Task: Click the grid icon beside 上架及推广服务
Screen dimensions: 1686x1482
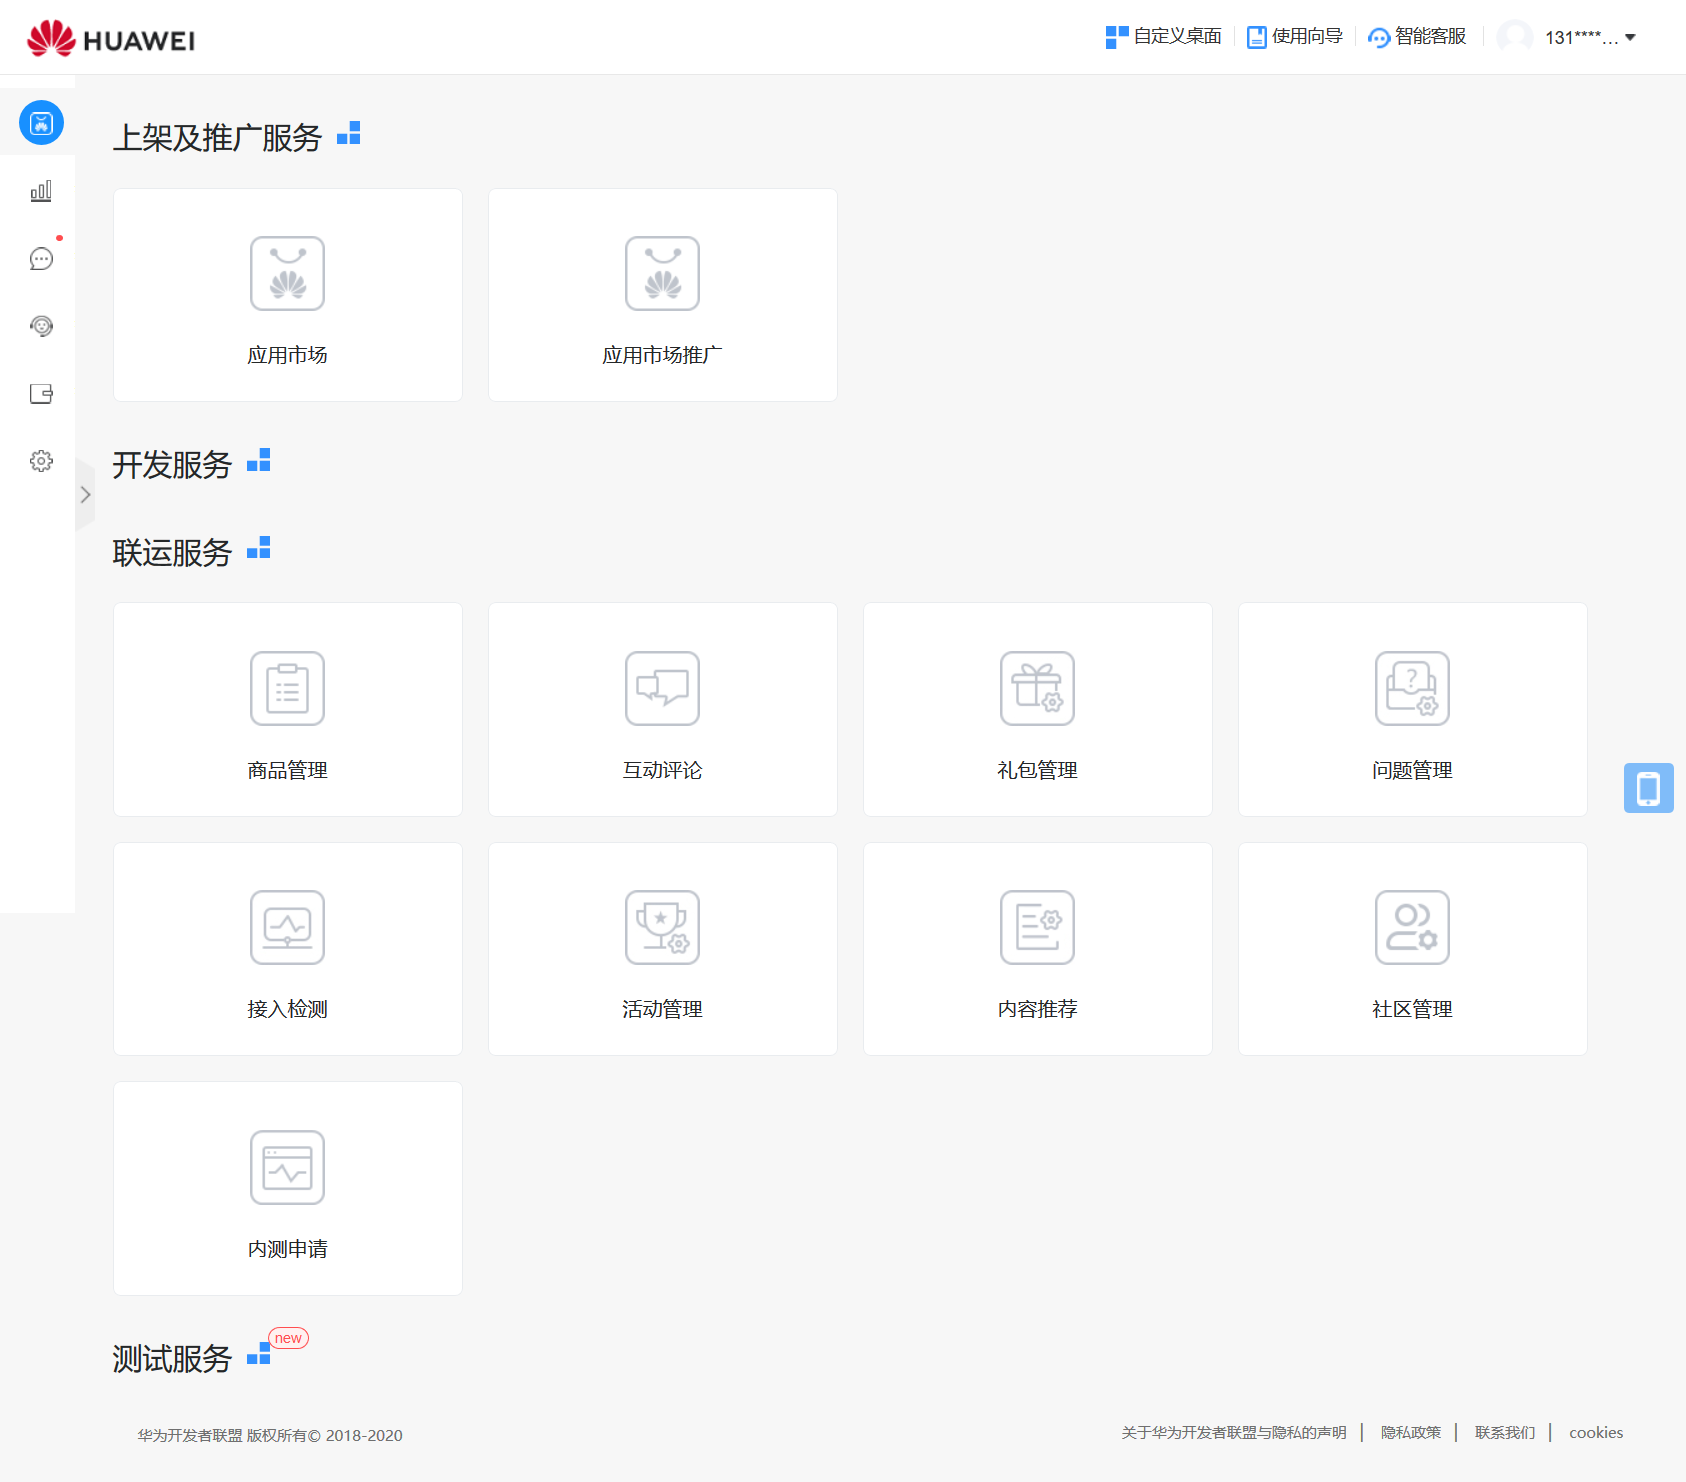Action: click(348, 133)
